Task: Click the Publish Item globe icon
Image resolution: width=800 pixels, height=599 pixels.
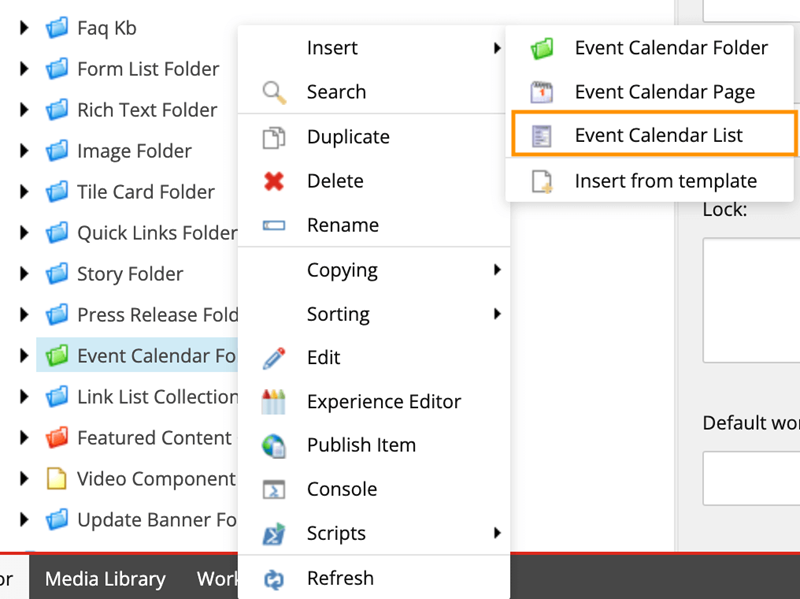Action: [273, 446]
